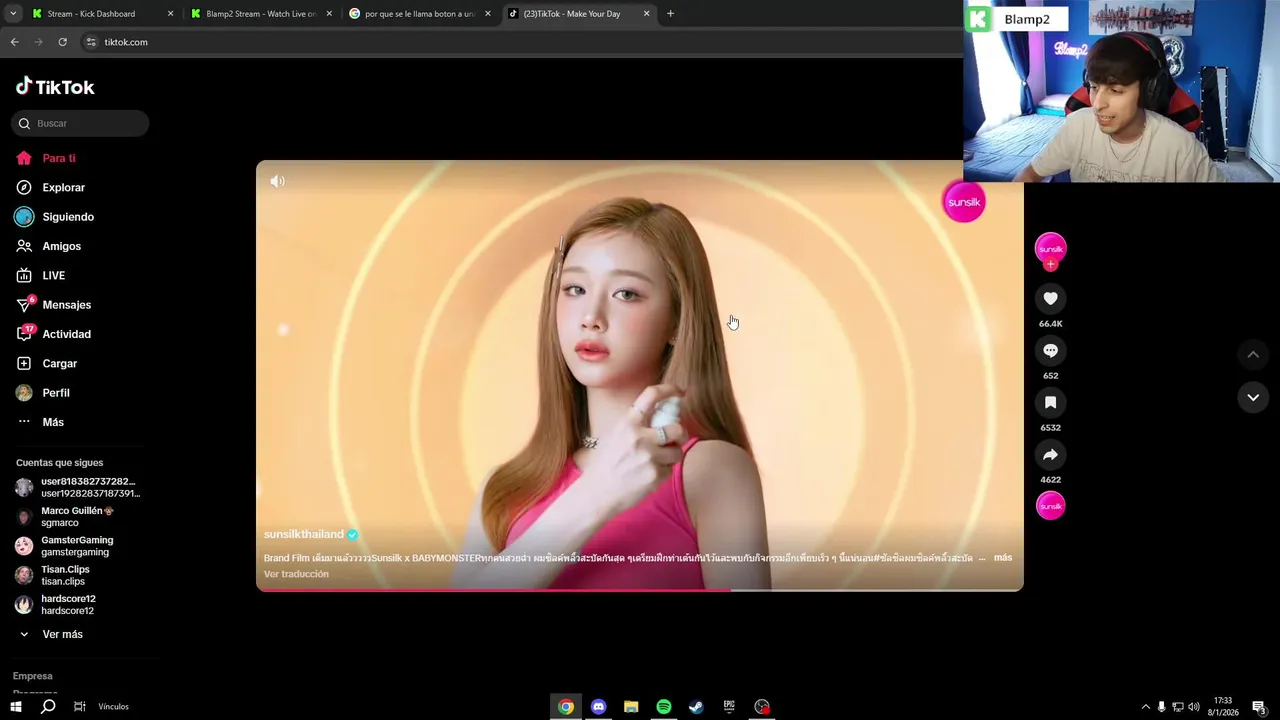Open Perfil page
The width and height of the screenshot is (1280, 720).
[42, 393]
